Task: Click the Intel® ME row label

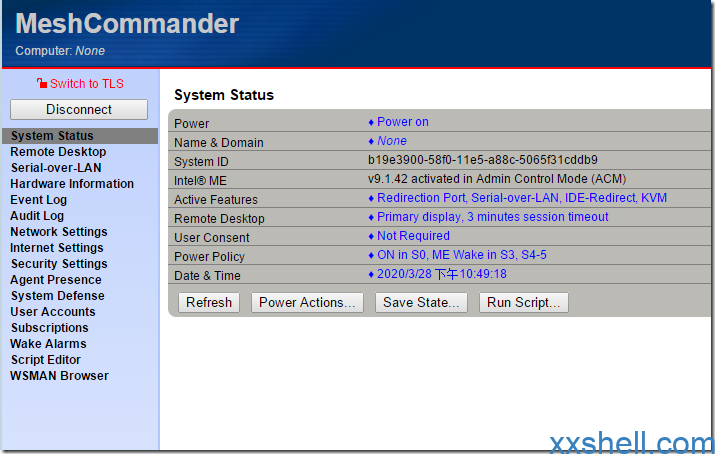Action: (x=200, y=181)
